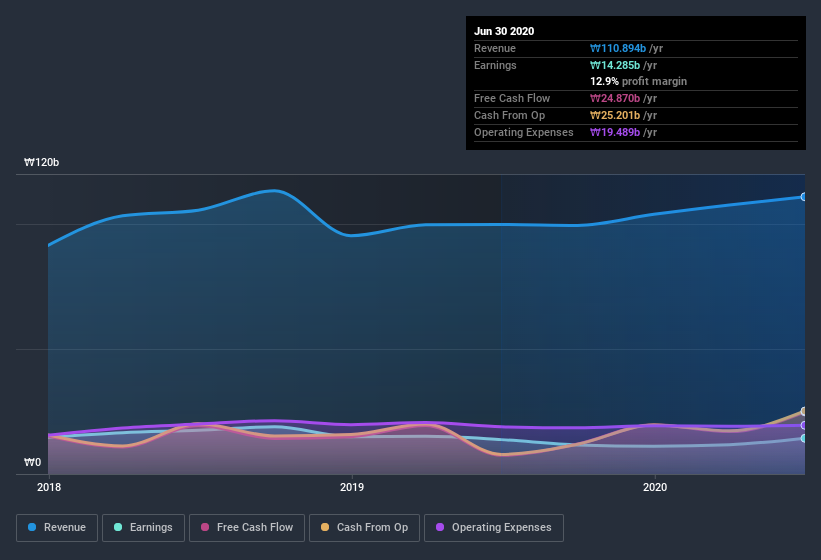Toggle the Operating Expenses legend button
The width and height of the screenshot is (821, 560).
pyautogui.click(x=494, y=528)
